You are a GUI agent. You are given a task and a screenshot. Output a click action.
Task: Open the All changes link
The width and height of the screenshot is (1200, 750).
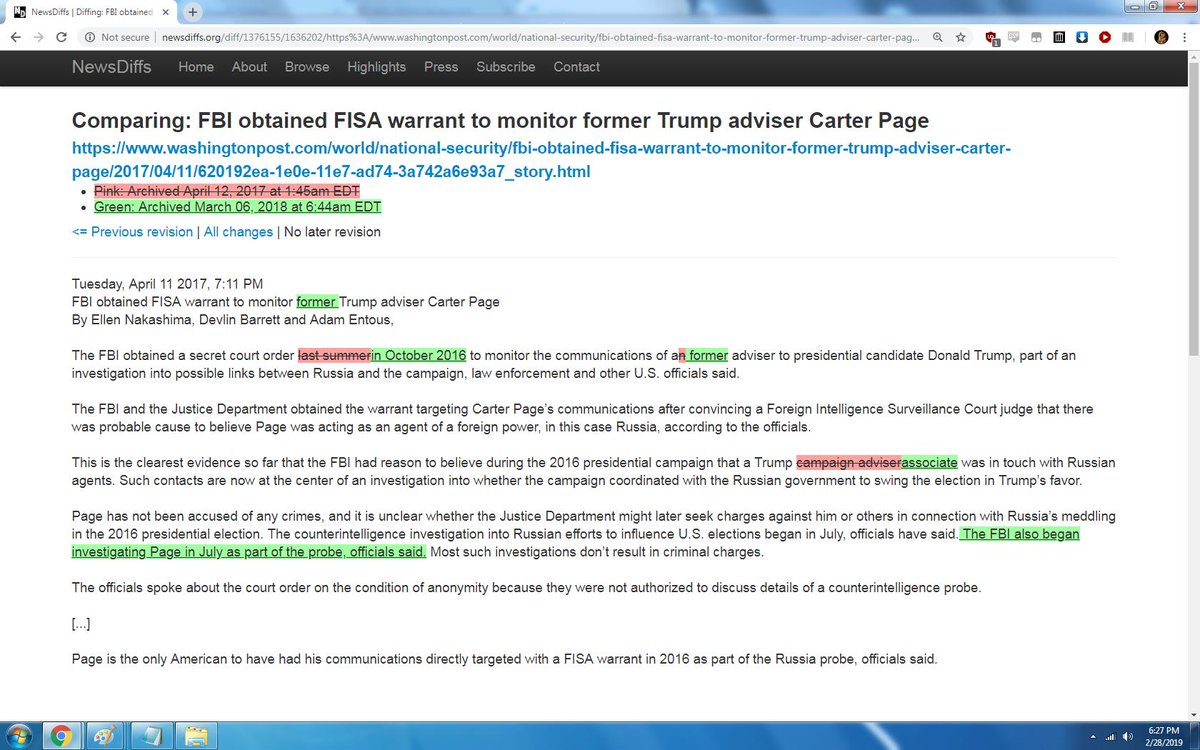[238, 232]
